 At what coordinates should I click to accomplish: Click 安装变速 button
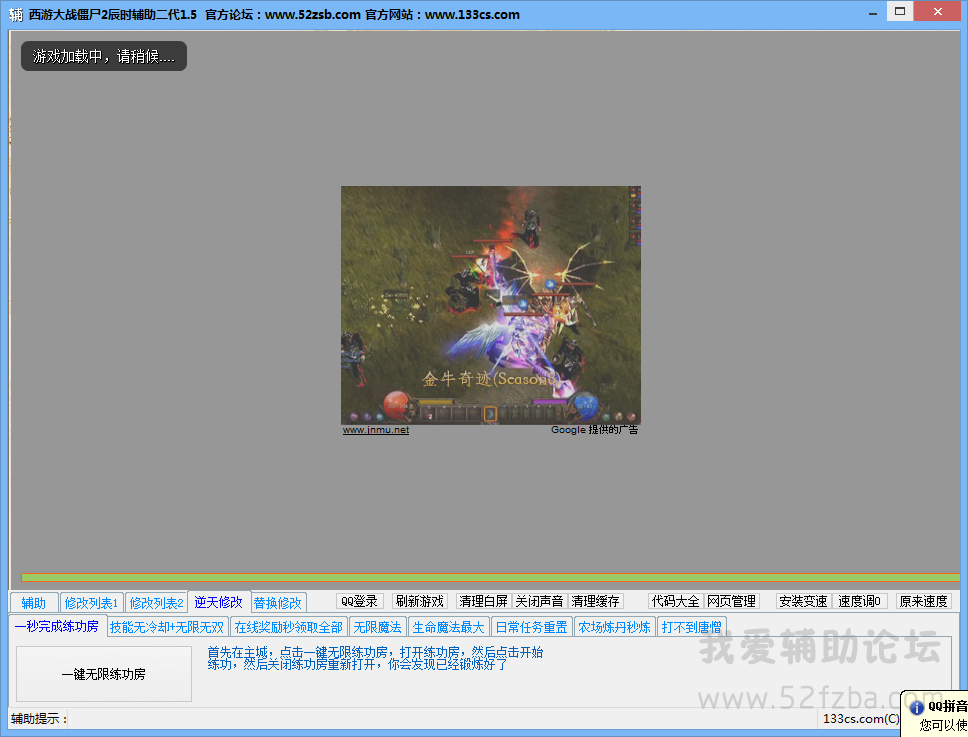click(803, 602)
